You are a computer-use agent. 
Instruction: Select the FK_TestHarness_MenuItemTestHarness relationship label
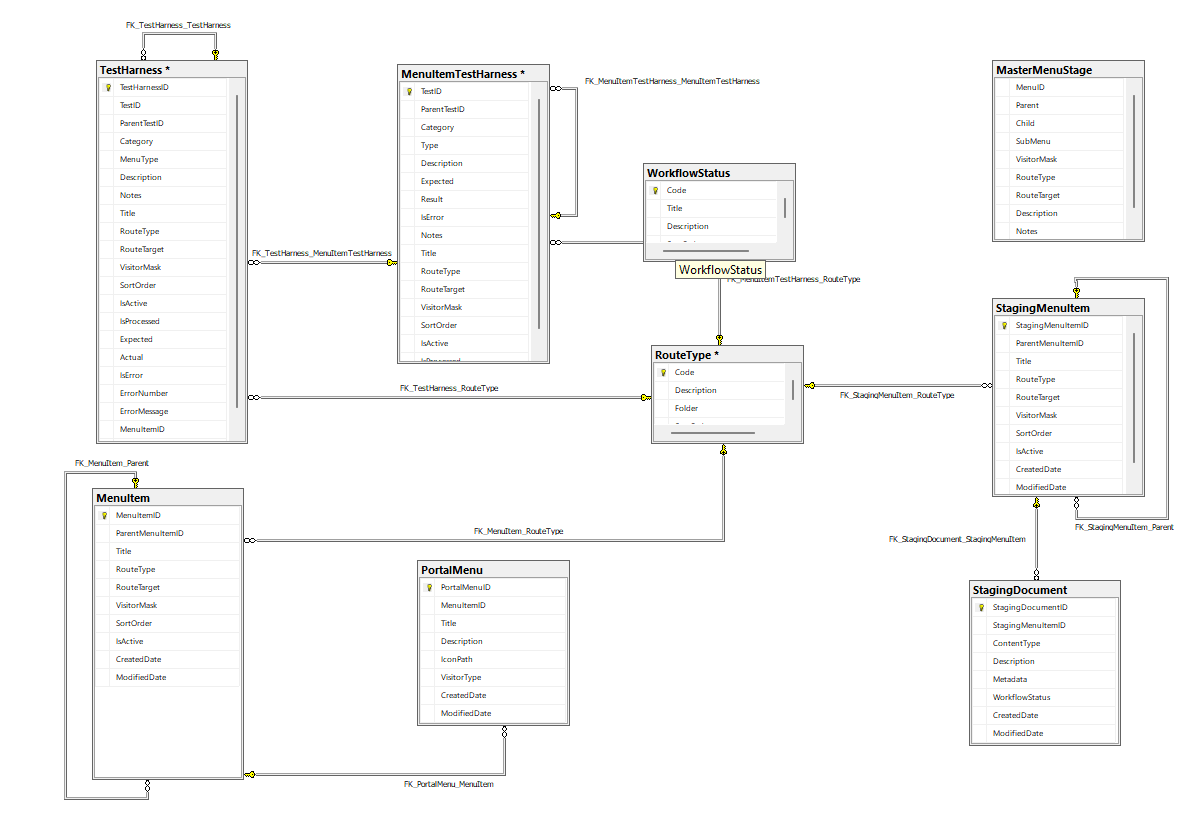322,253
